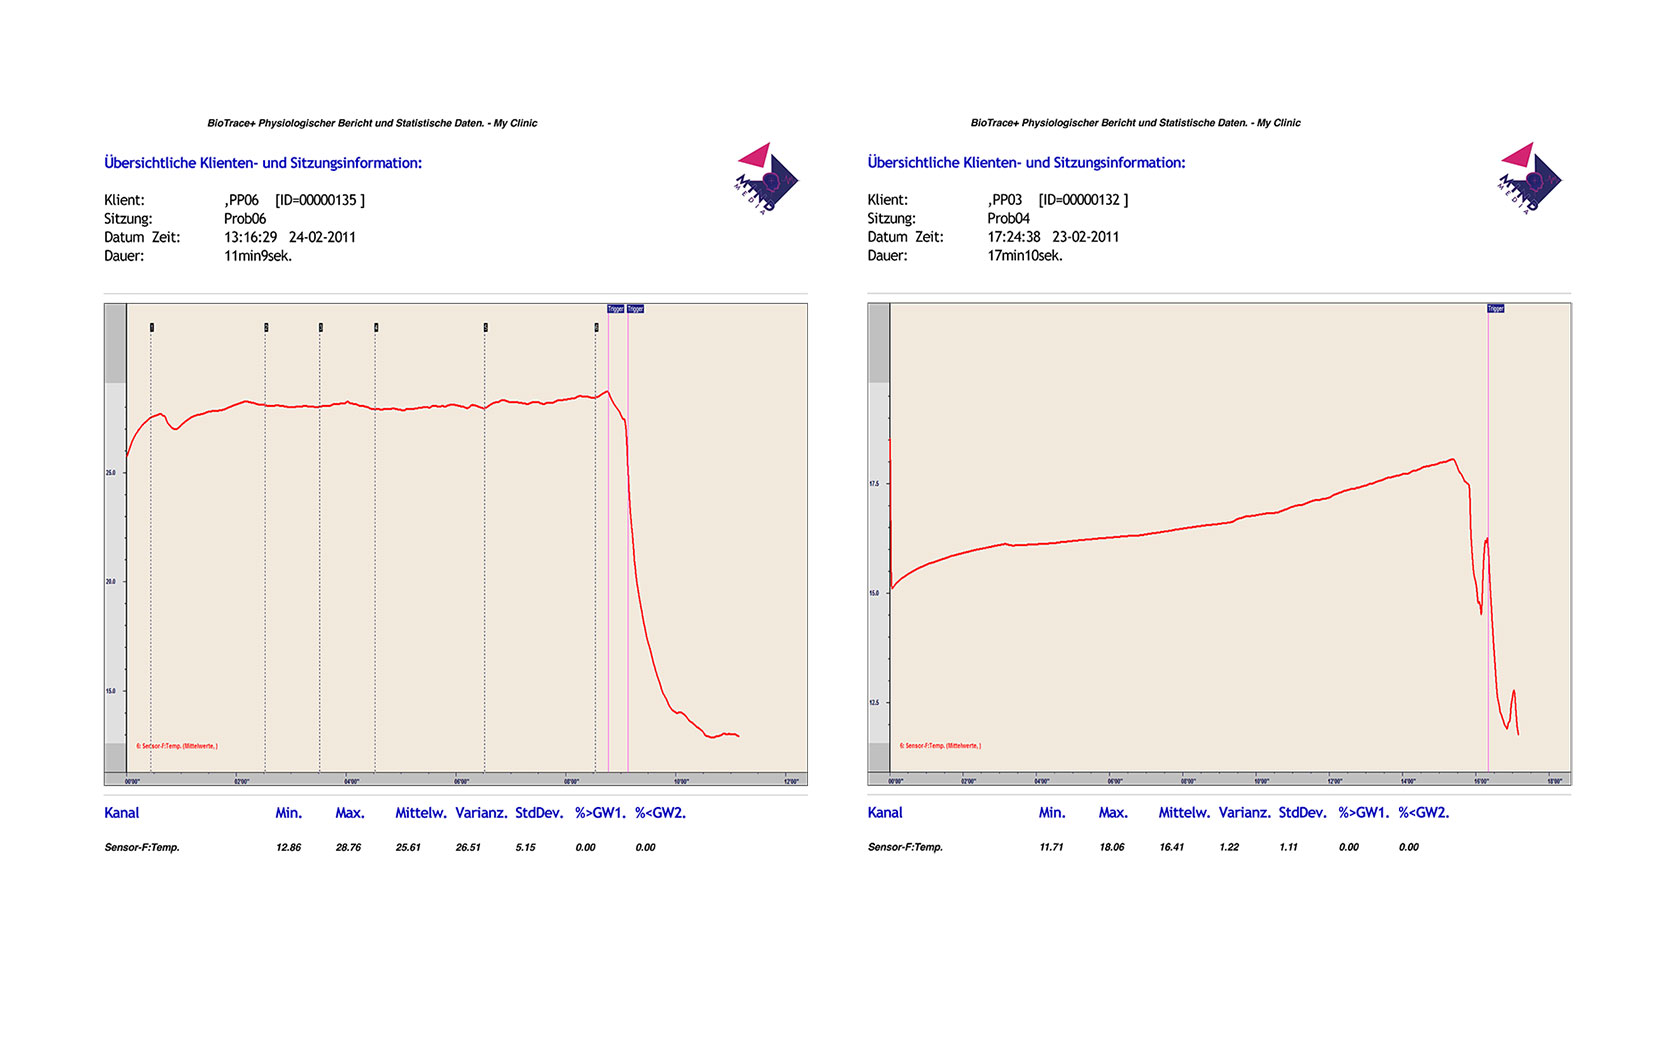This screenshot has width=1680, height=1050.
Task: Click the maximum value 28.76
Action: pyautogui.click(x=348, y=848)
